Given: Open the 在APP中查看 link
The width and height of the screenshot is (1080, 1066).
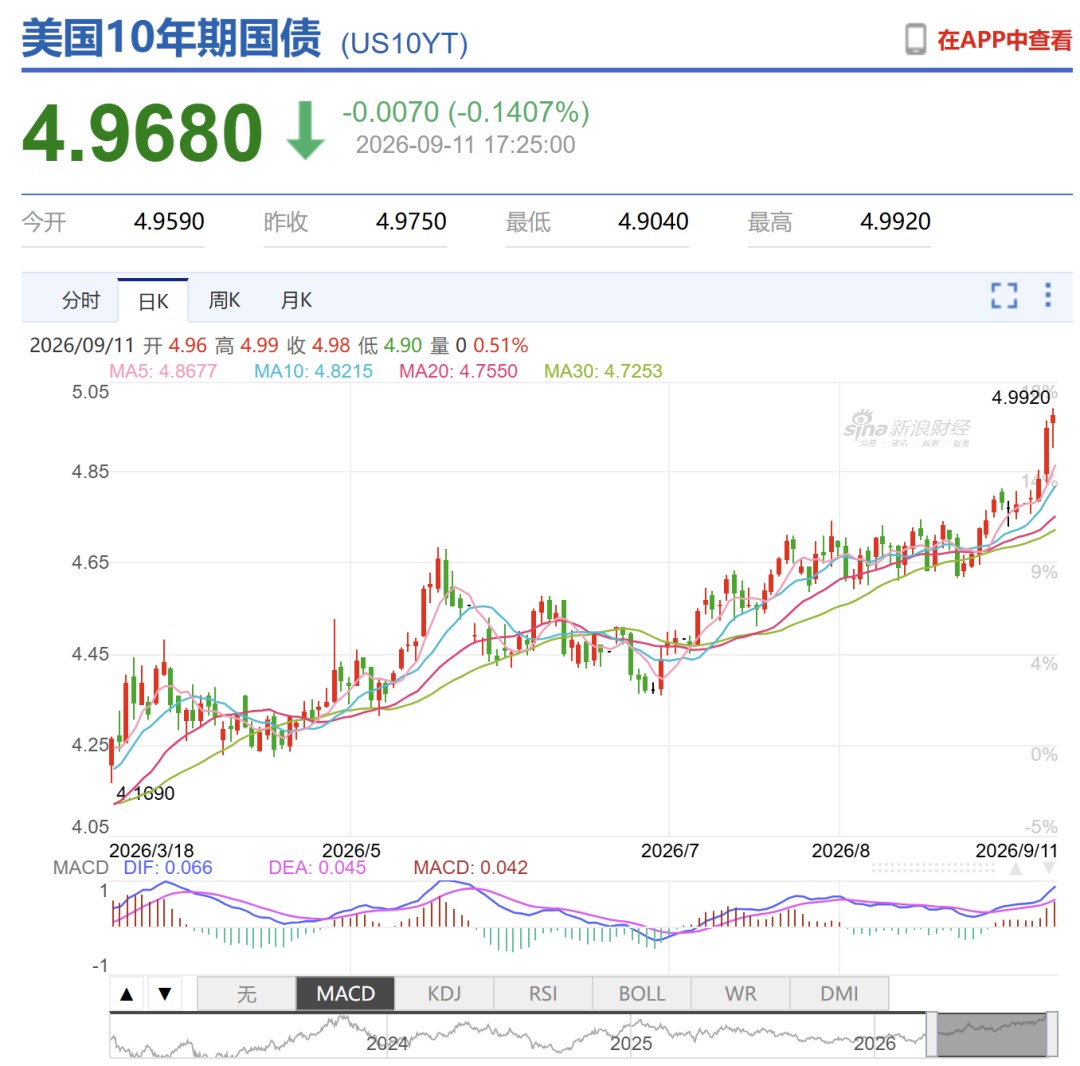Looking at the screenshot, I should tap(1004, 40).
